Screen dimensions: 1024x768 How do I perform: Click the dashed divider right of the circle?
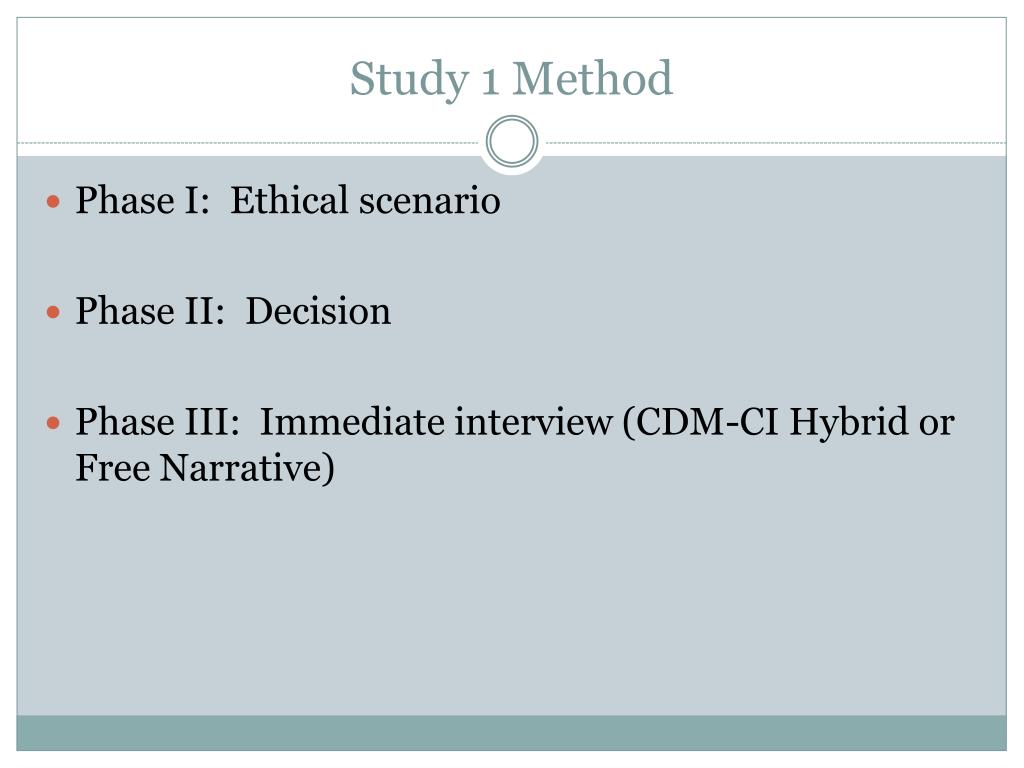773,142
